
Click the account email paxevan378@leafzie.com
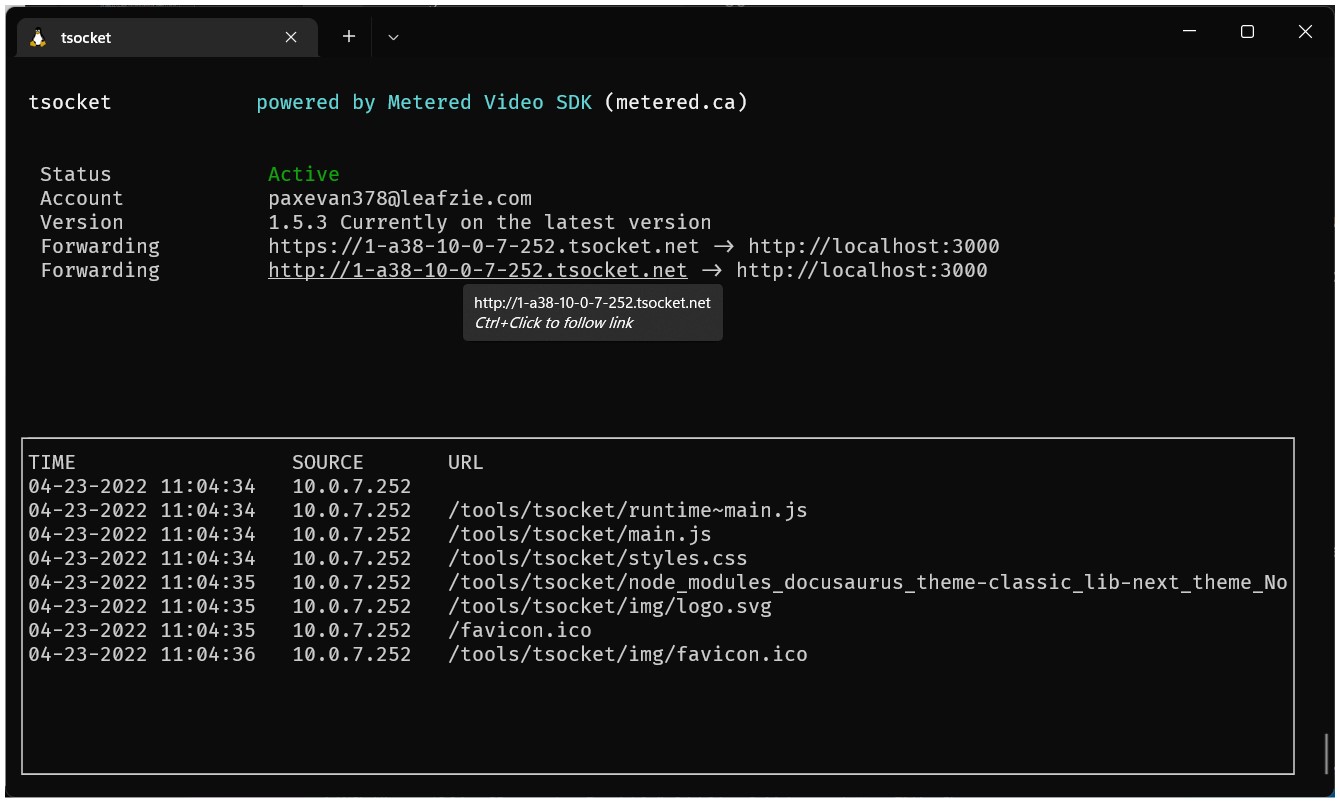[399, 199]
